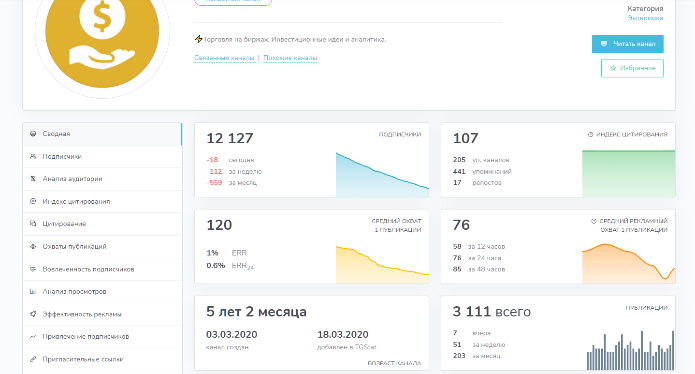Click the publications bar chart
The image size is (695, 374).
(x=630, y=350)
